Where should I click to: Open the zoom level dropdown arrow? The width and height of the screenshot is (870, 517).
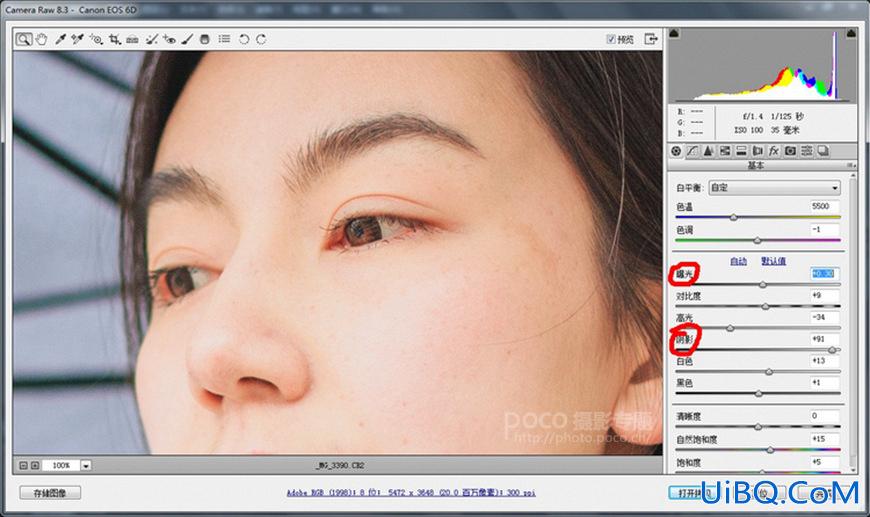pos(85,465)
